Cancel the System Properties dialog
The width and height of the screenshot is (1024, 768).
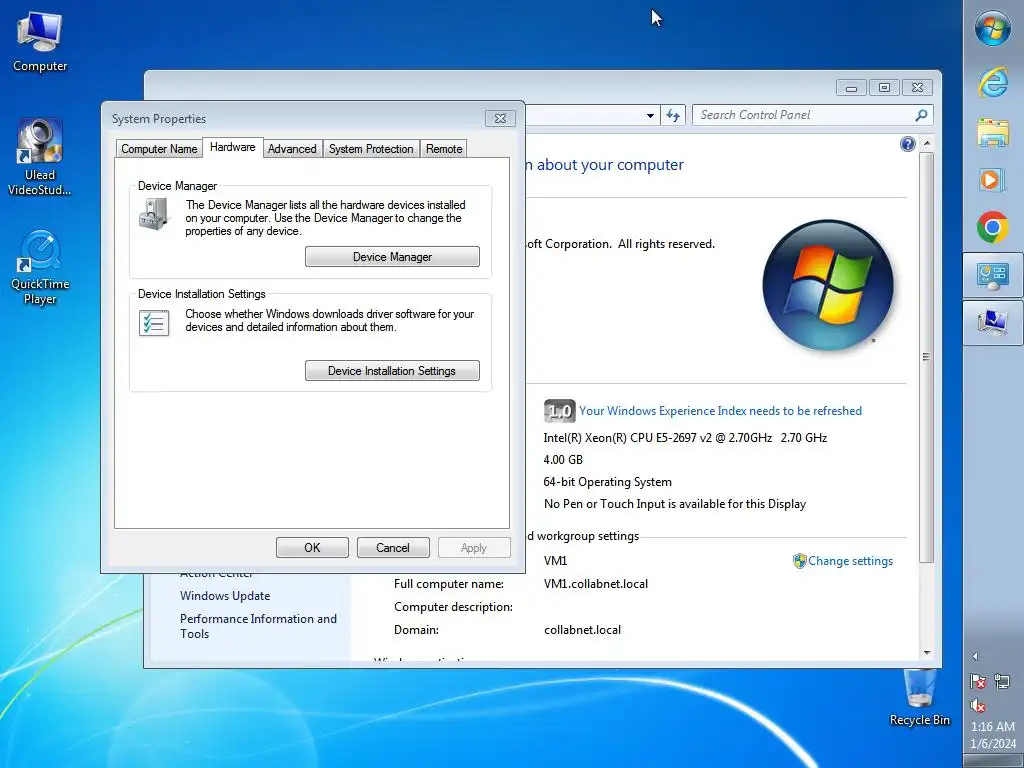[x=393, y=548]
